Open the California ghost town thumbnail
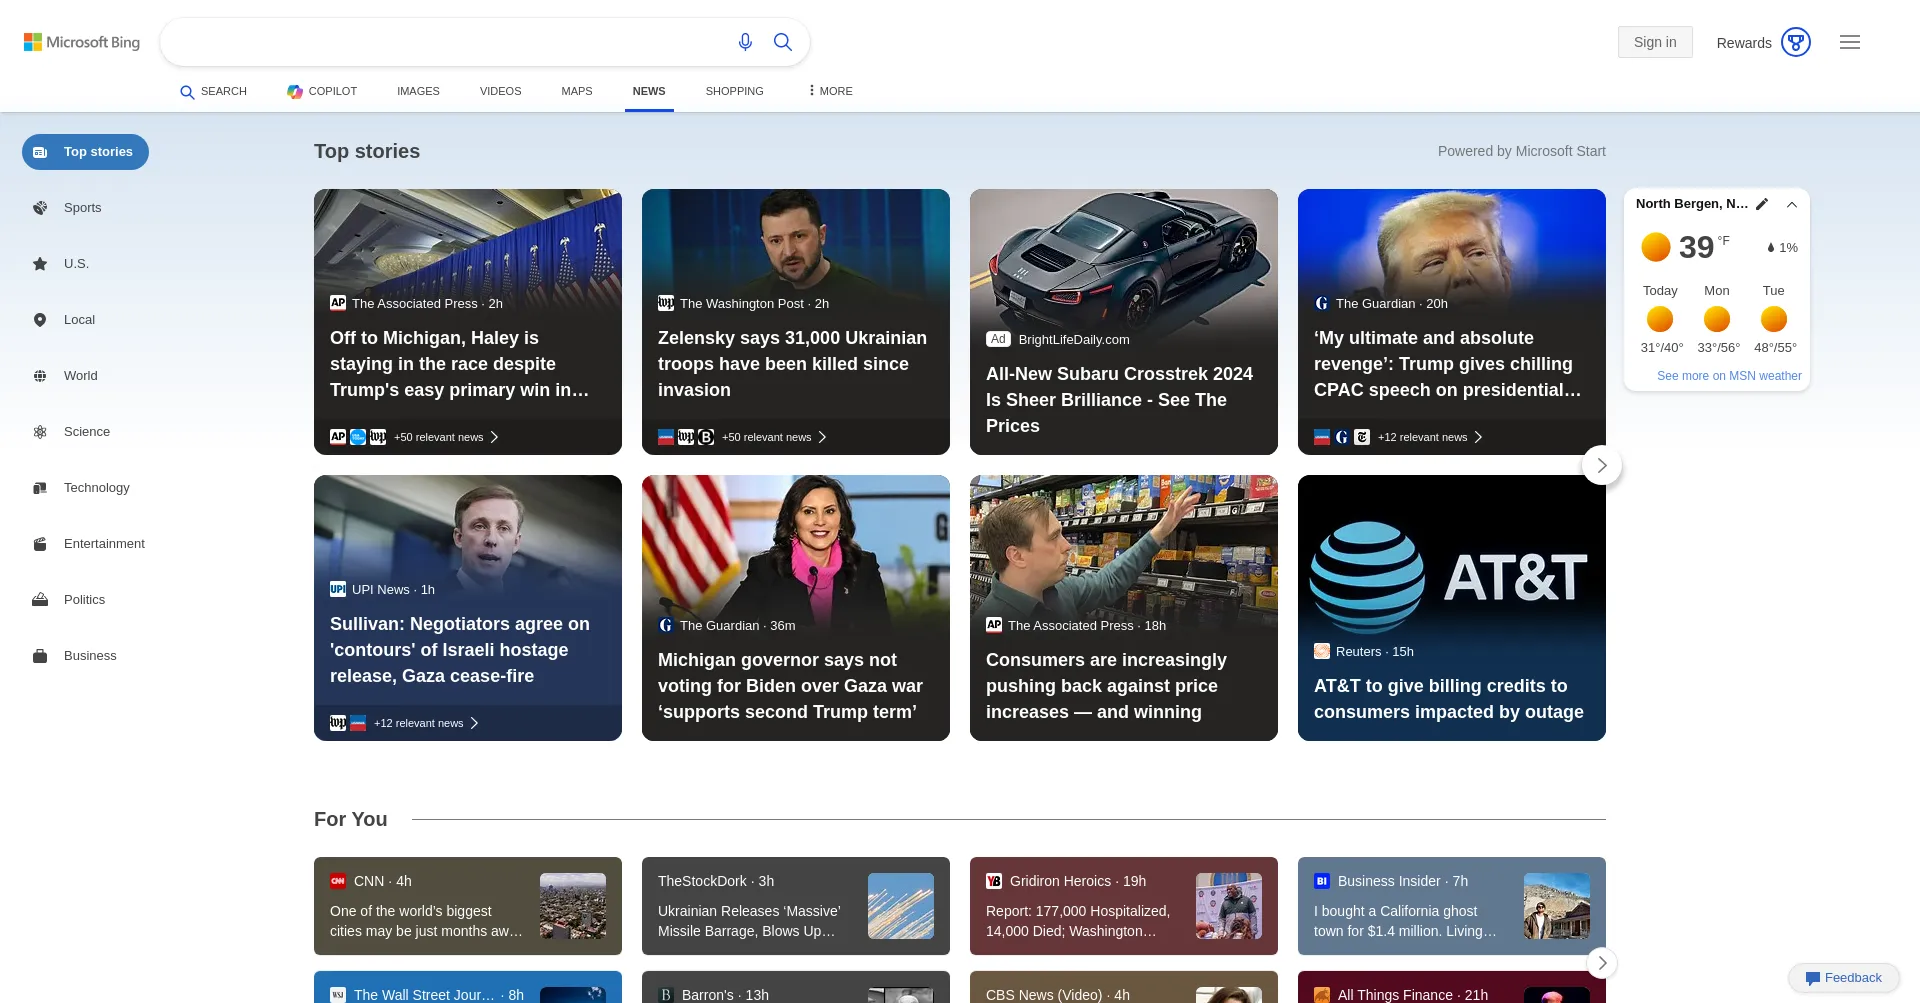The image size is (1920, 1003). tap(1557, 906)
